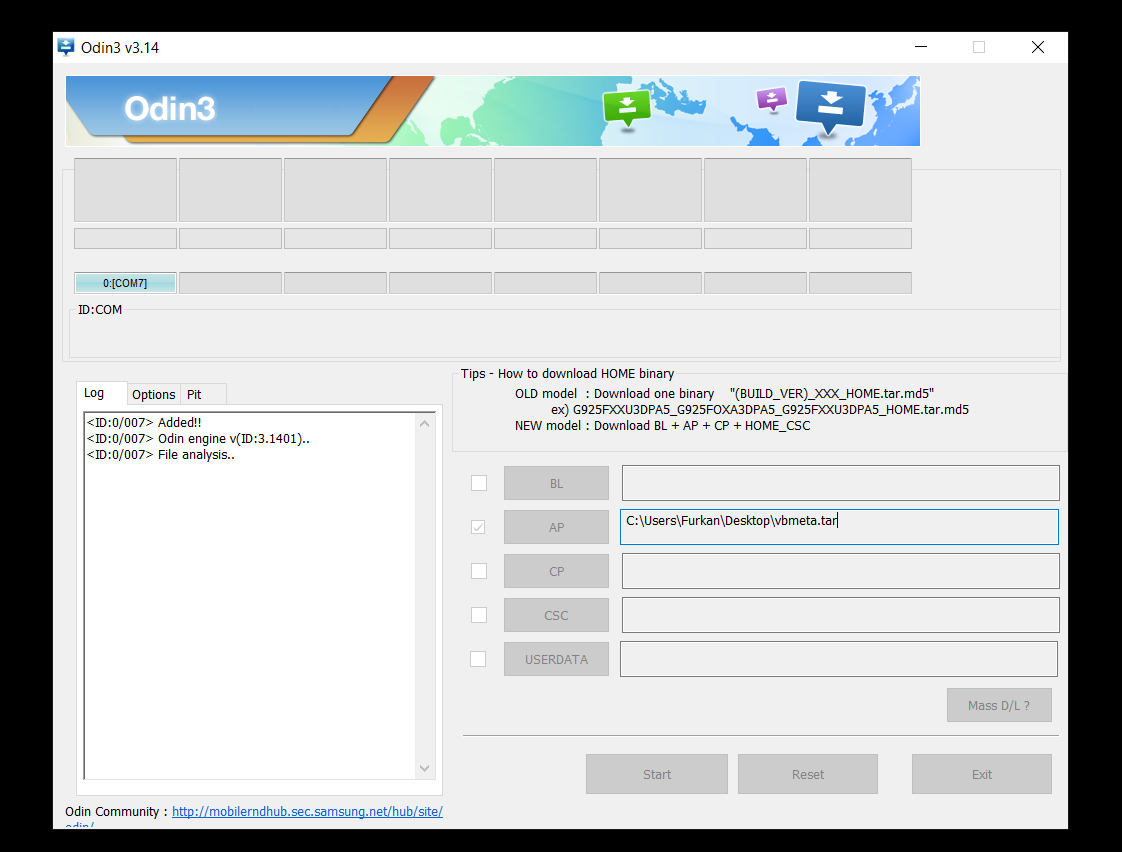Toggle the AP checkbox
This screenshot has width=1122, height=852.
point(478,527)
